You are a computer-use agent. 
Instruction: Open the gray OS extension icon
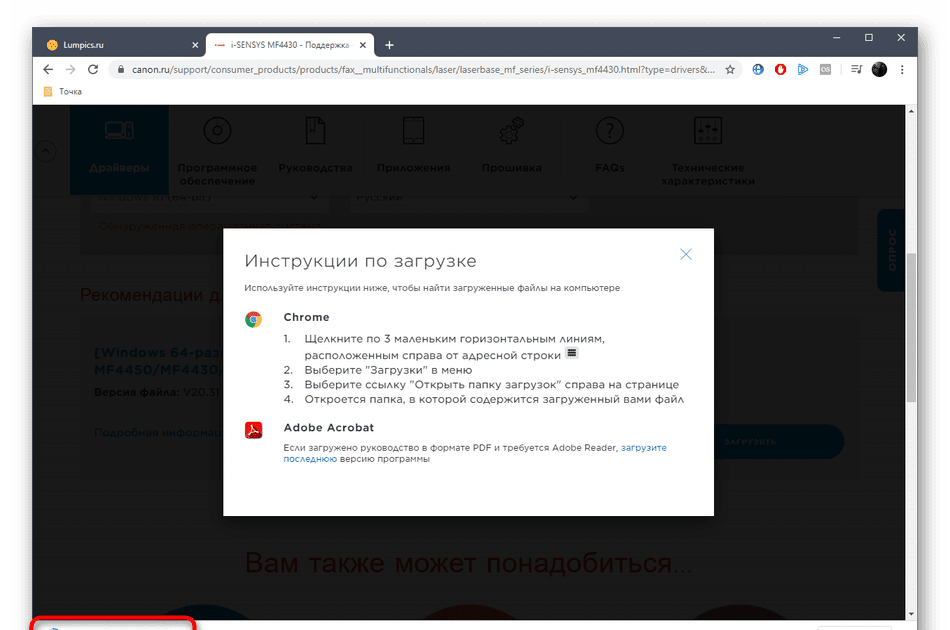825,70
